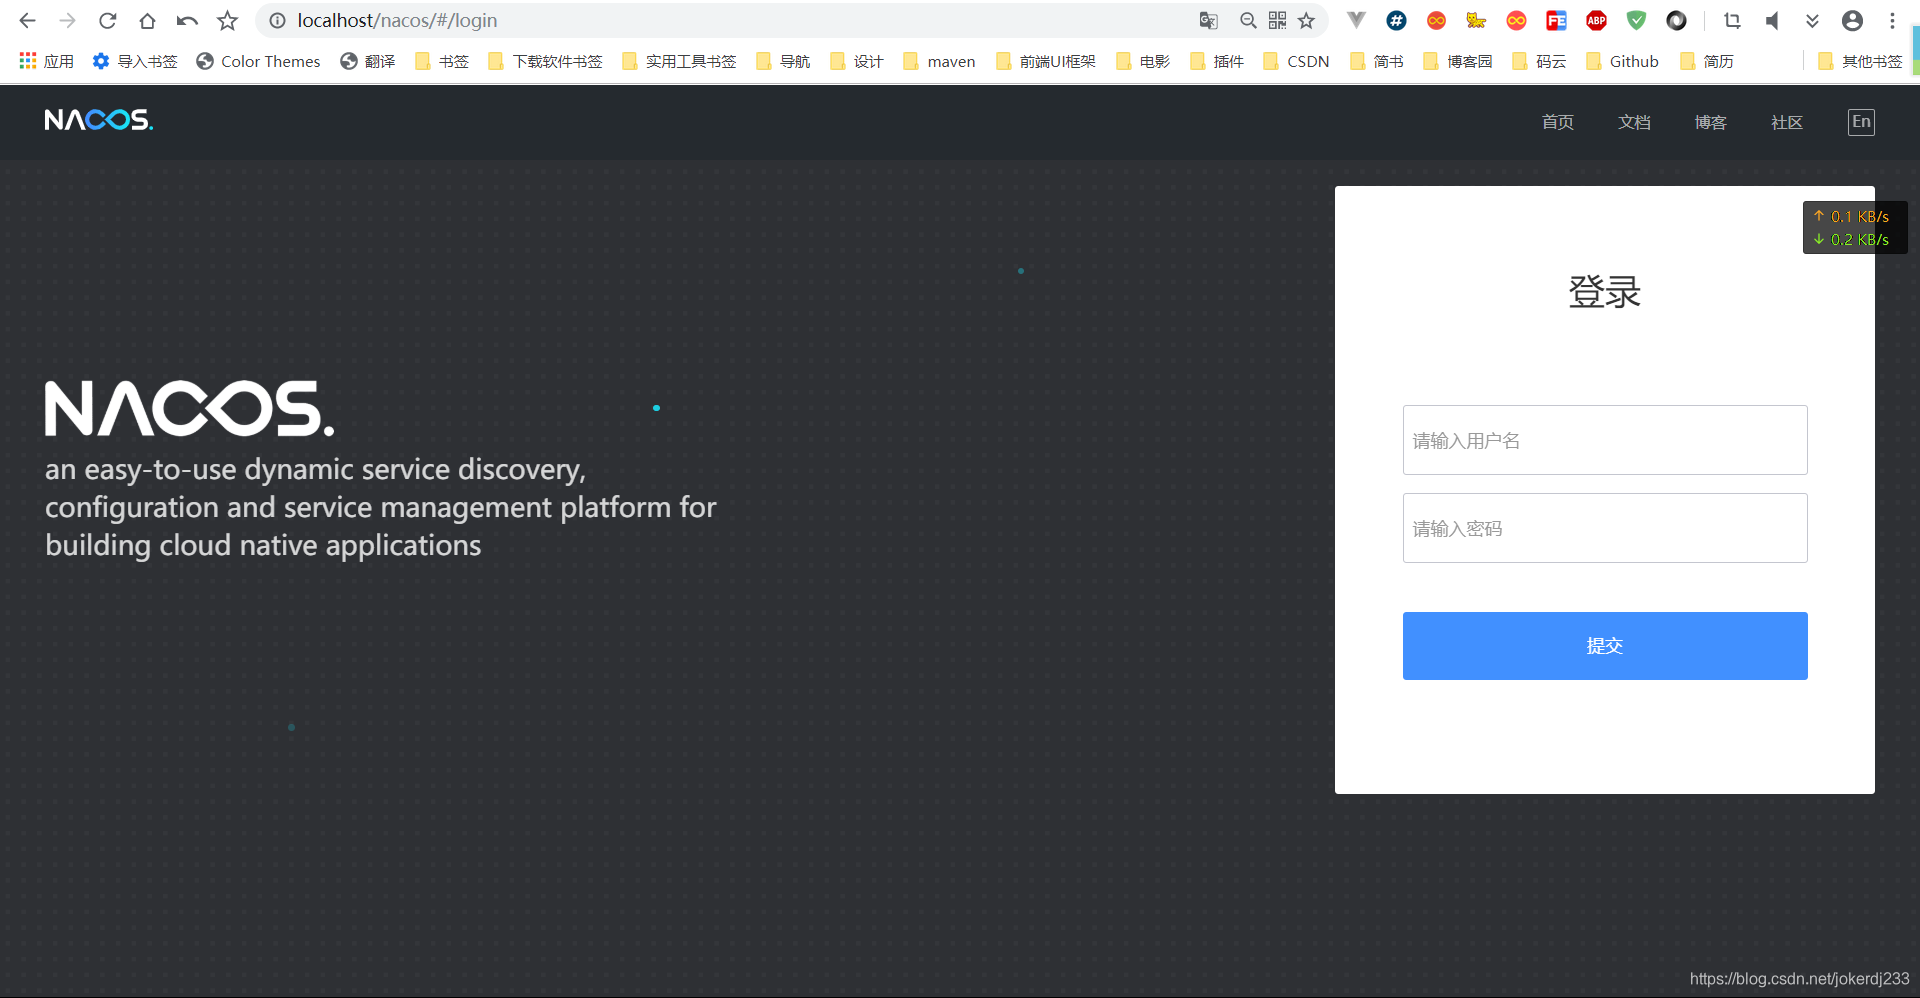Viewport: 1920px width, 998px height.
Task: Open the Vue devtools extension icon
Action: [1356, 20]
